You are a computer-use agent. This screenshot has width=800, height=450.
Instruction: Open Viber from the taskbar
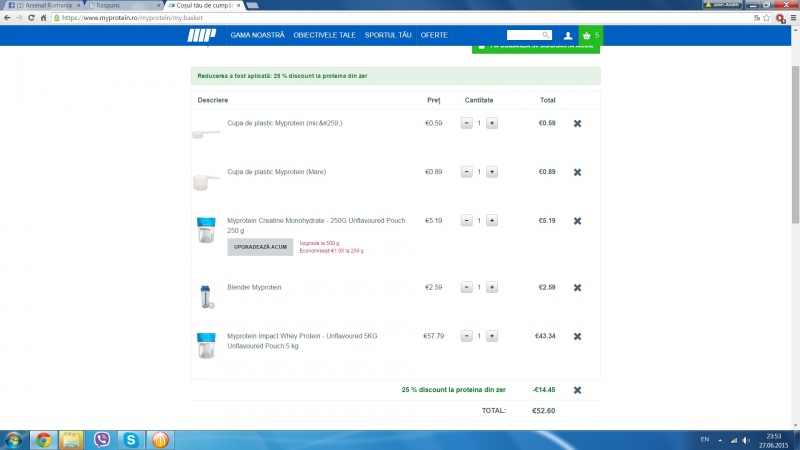pos(101,439)
